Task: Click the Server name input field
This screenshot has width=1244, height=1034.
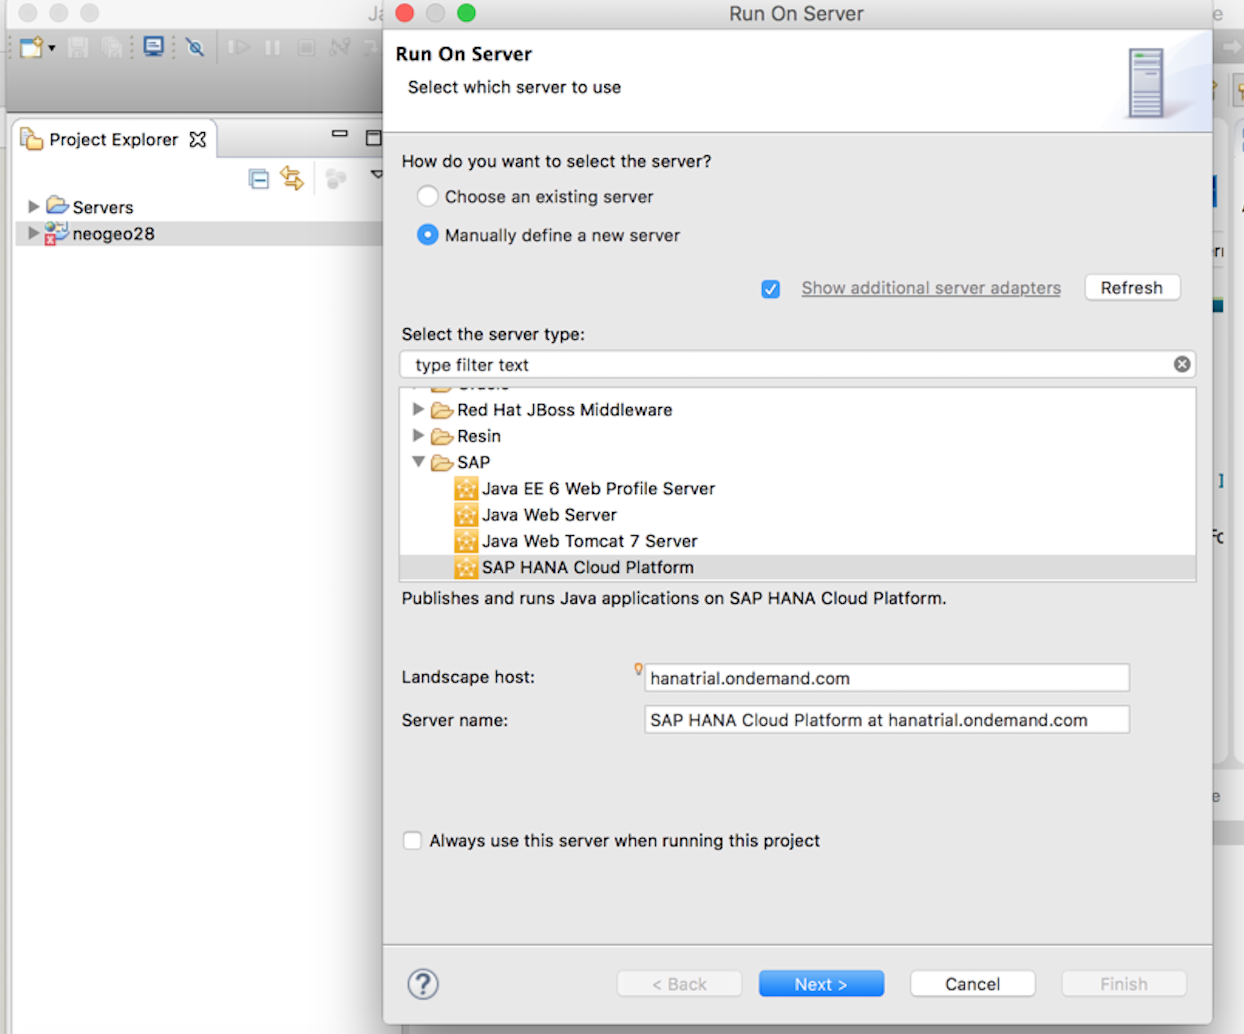Action: [887, 720]
